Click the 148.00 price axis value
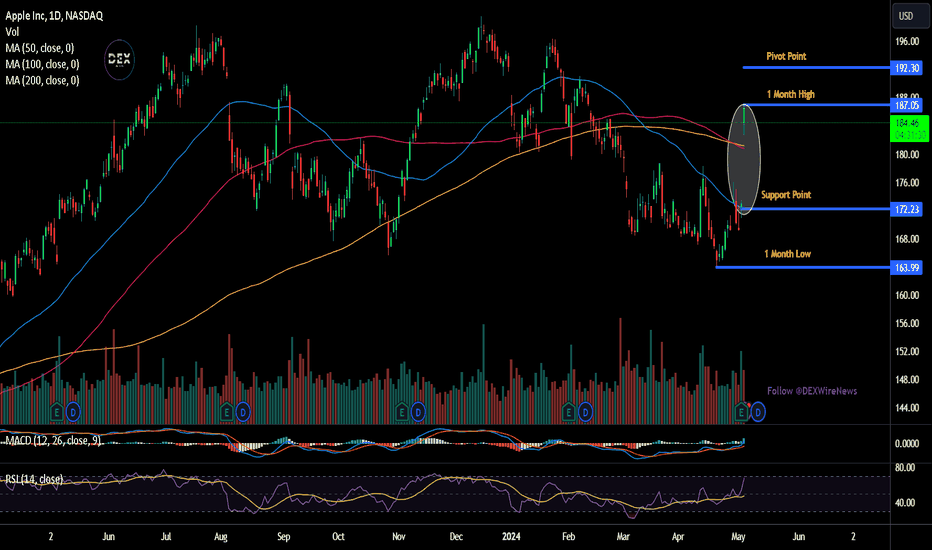This screenshot has width=932, height=550. pyautogui.click(x=907, y=379)
